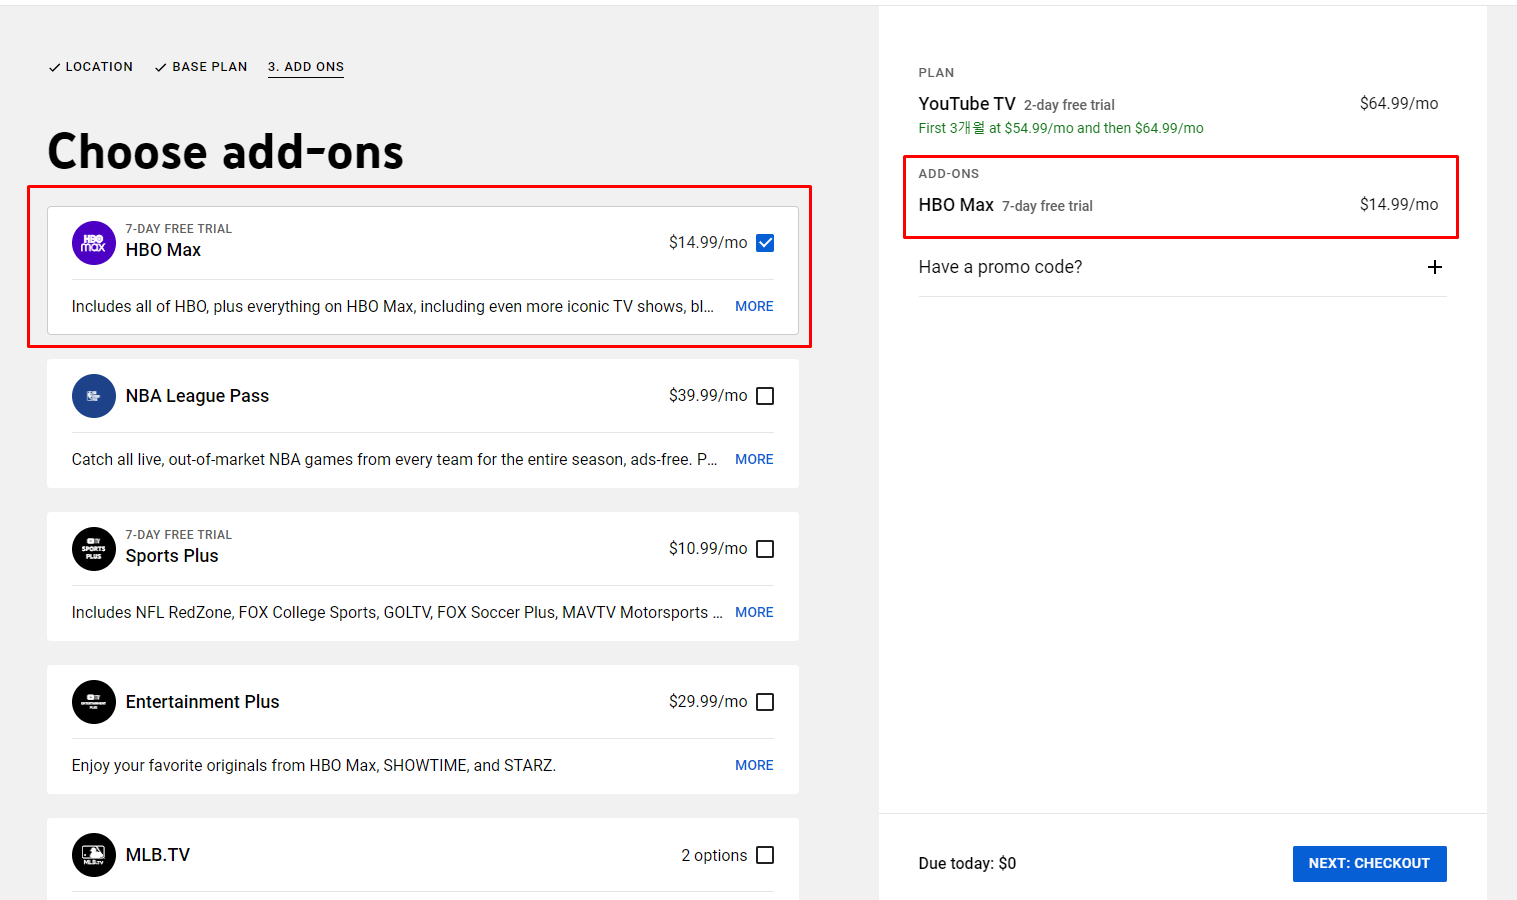Click the Base Plan step checkmark icon
This screenshot has height=900, width=1517.
(161, 68)
